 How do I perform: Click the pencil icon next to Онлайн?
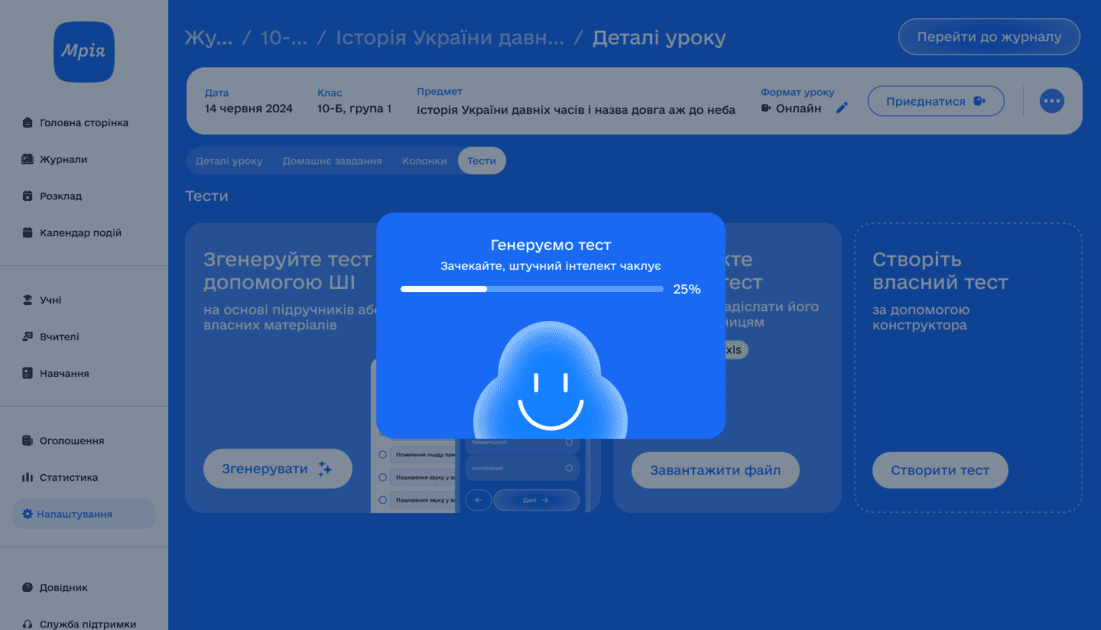click(x=842, y=108)
